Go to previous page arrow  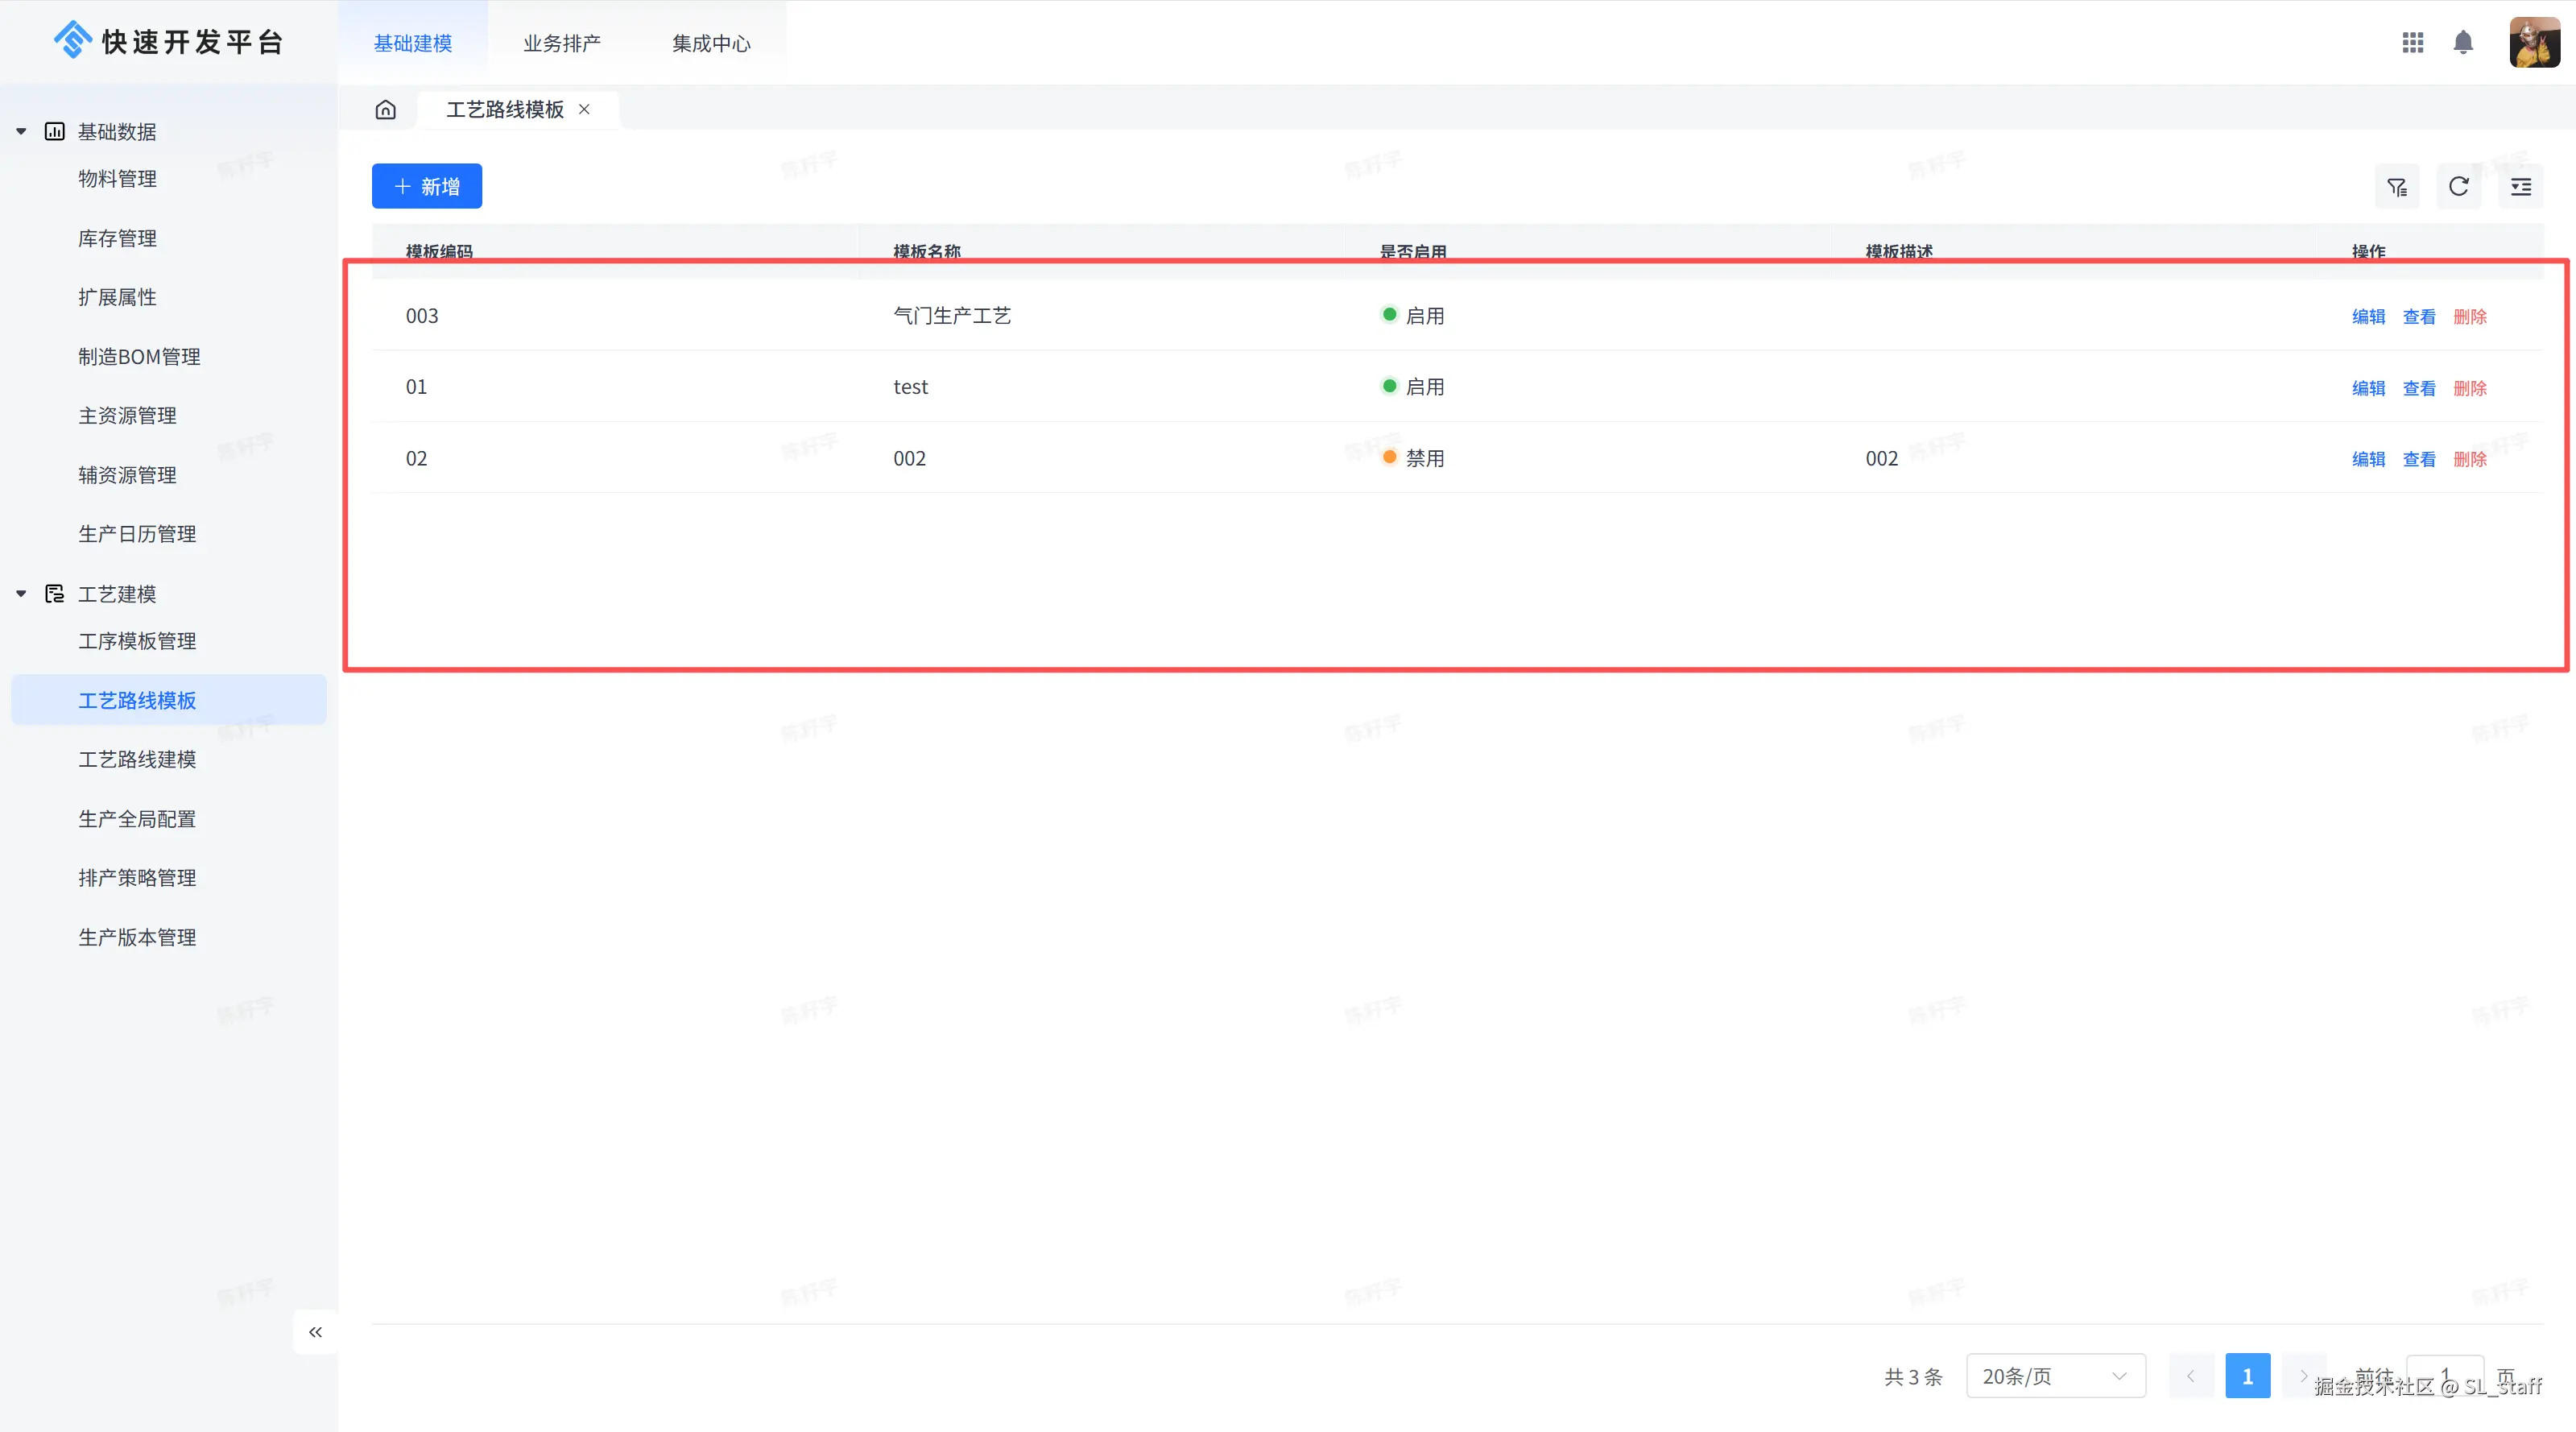pos(2191,1376)
